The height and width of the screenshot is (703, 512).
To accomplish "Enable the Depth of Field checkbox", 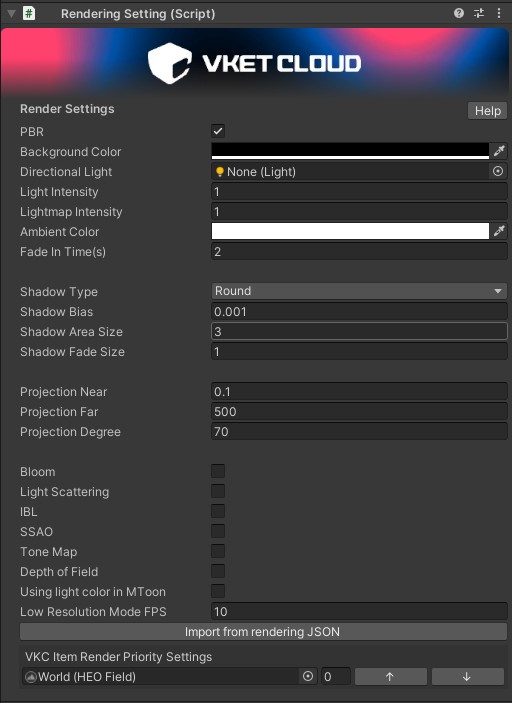I will tap(218, 571).
